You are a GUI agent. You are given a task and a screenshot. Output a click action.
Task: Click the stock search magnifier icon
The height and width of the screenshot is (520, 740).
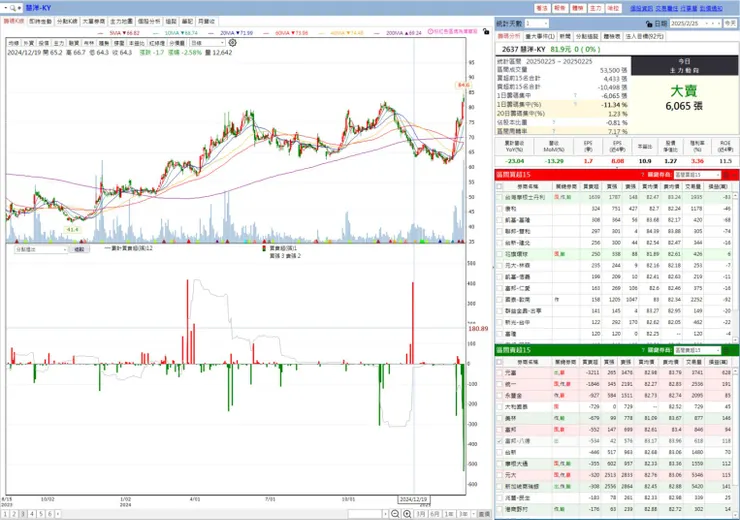tap(13, 8)
